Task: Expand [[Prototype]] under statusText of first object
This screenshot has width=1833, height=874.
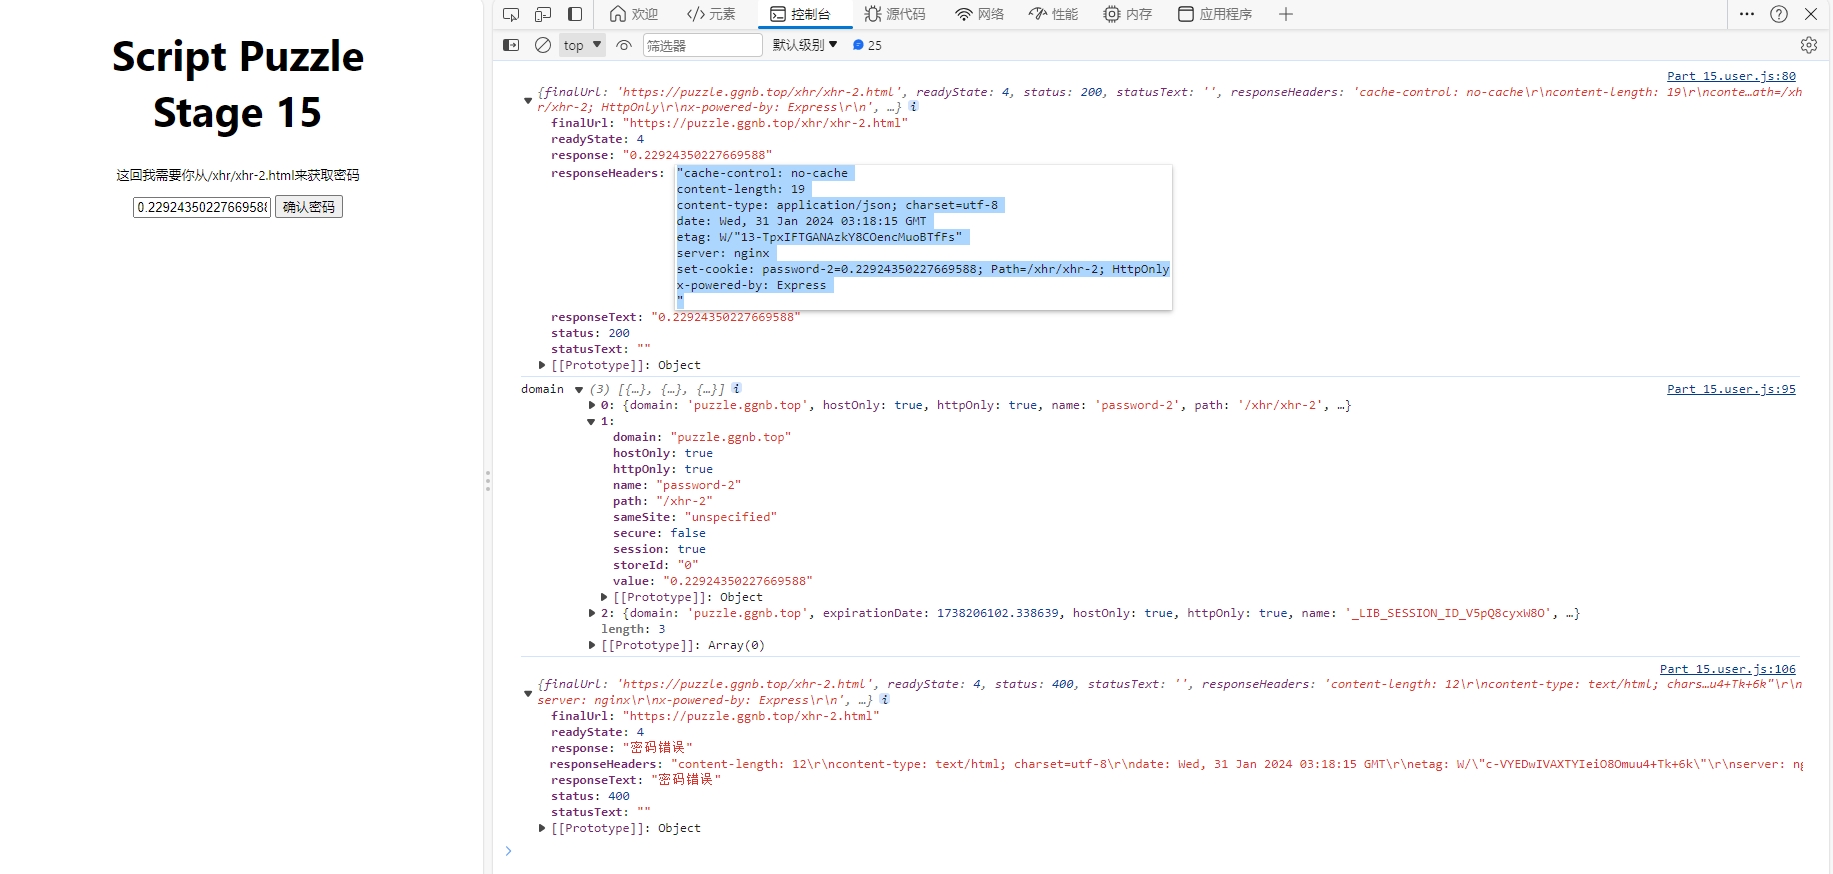Action: pos(542,365)
